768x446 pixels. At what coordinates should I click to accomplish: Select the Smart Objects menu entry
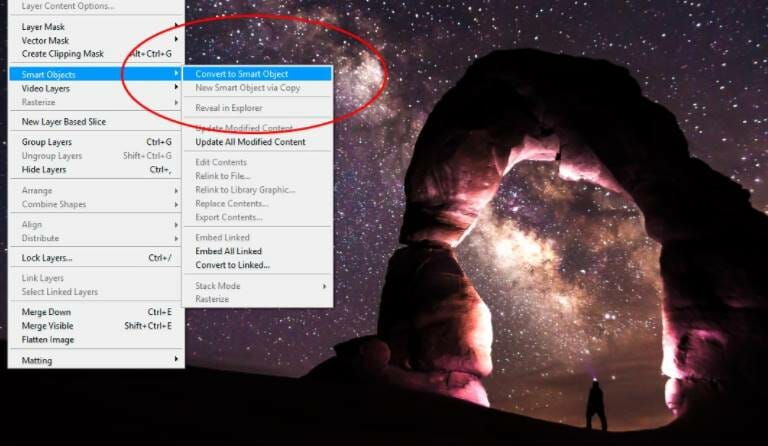(x=96, y=74)
